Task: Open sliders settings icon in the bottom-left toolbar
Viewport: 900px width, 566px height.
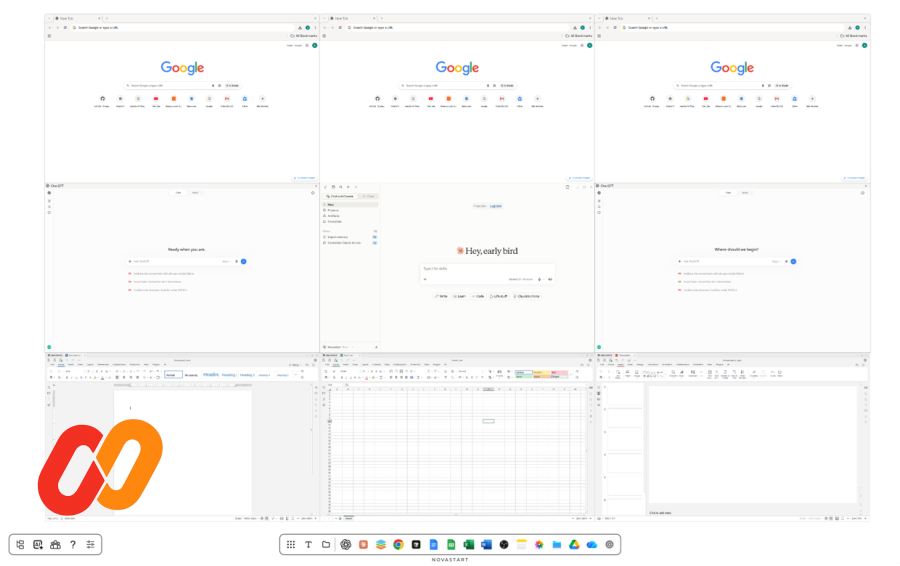Action: coord(91,545)
